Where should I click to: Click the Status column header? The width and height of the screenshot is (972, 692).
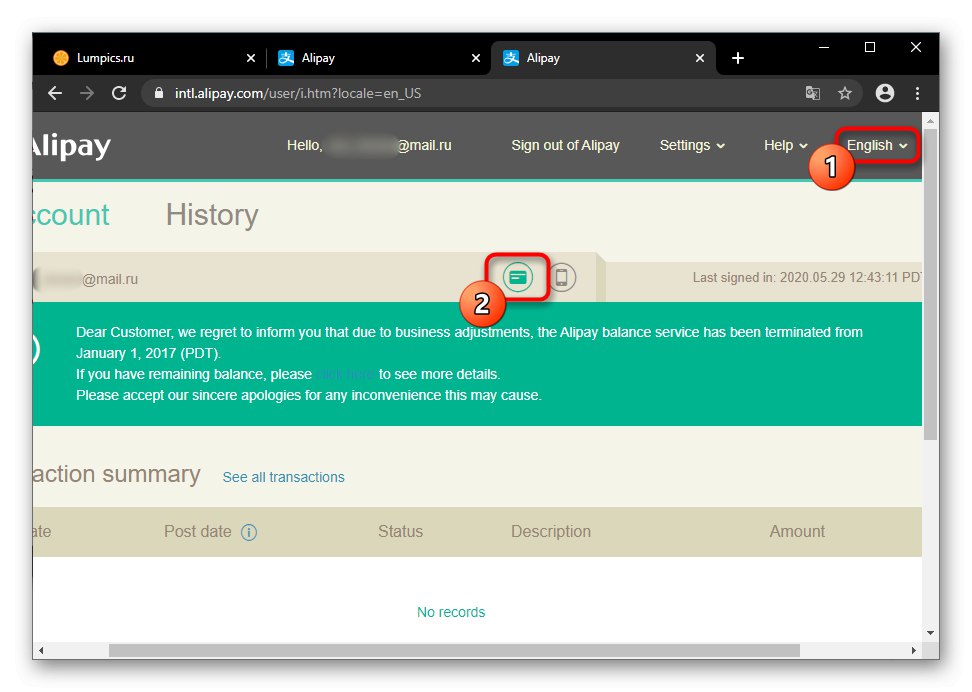point(400,531)
